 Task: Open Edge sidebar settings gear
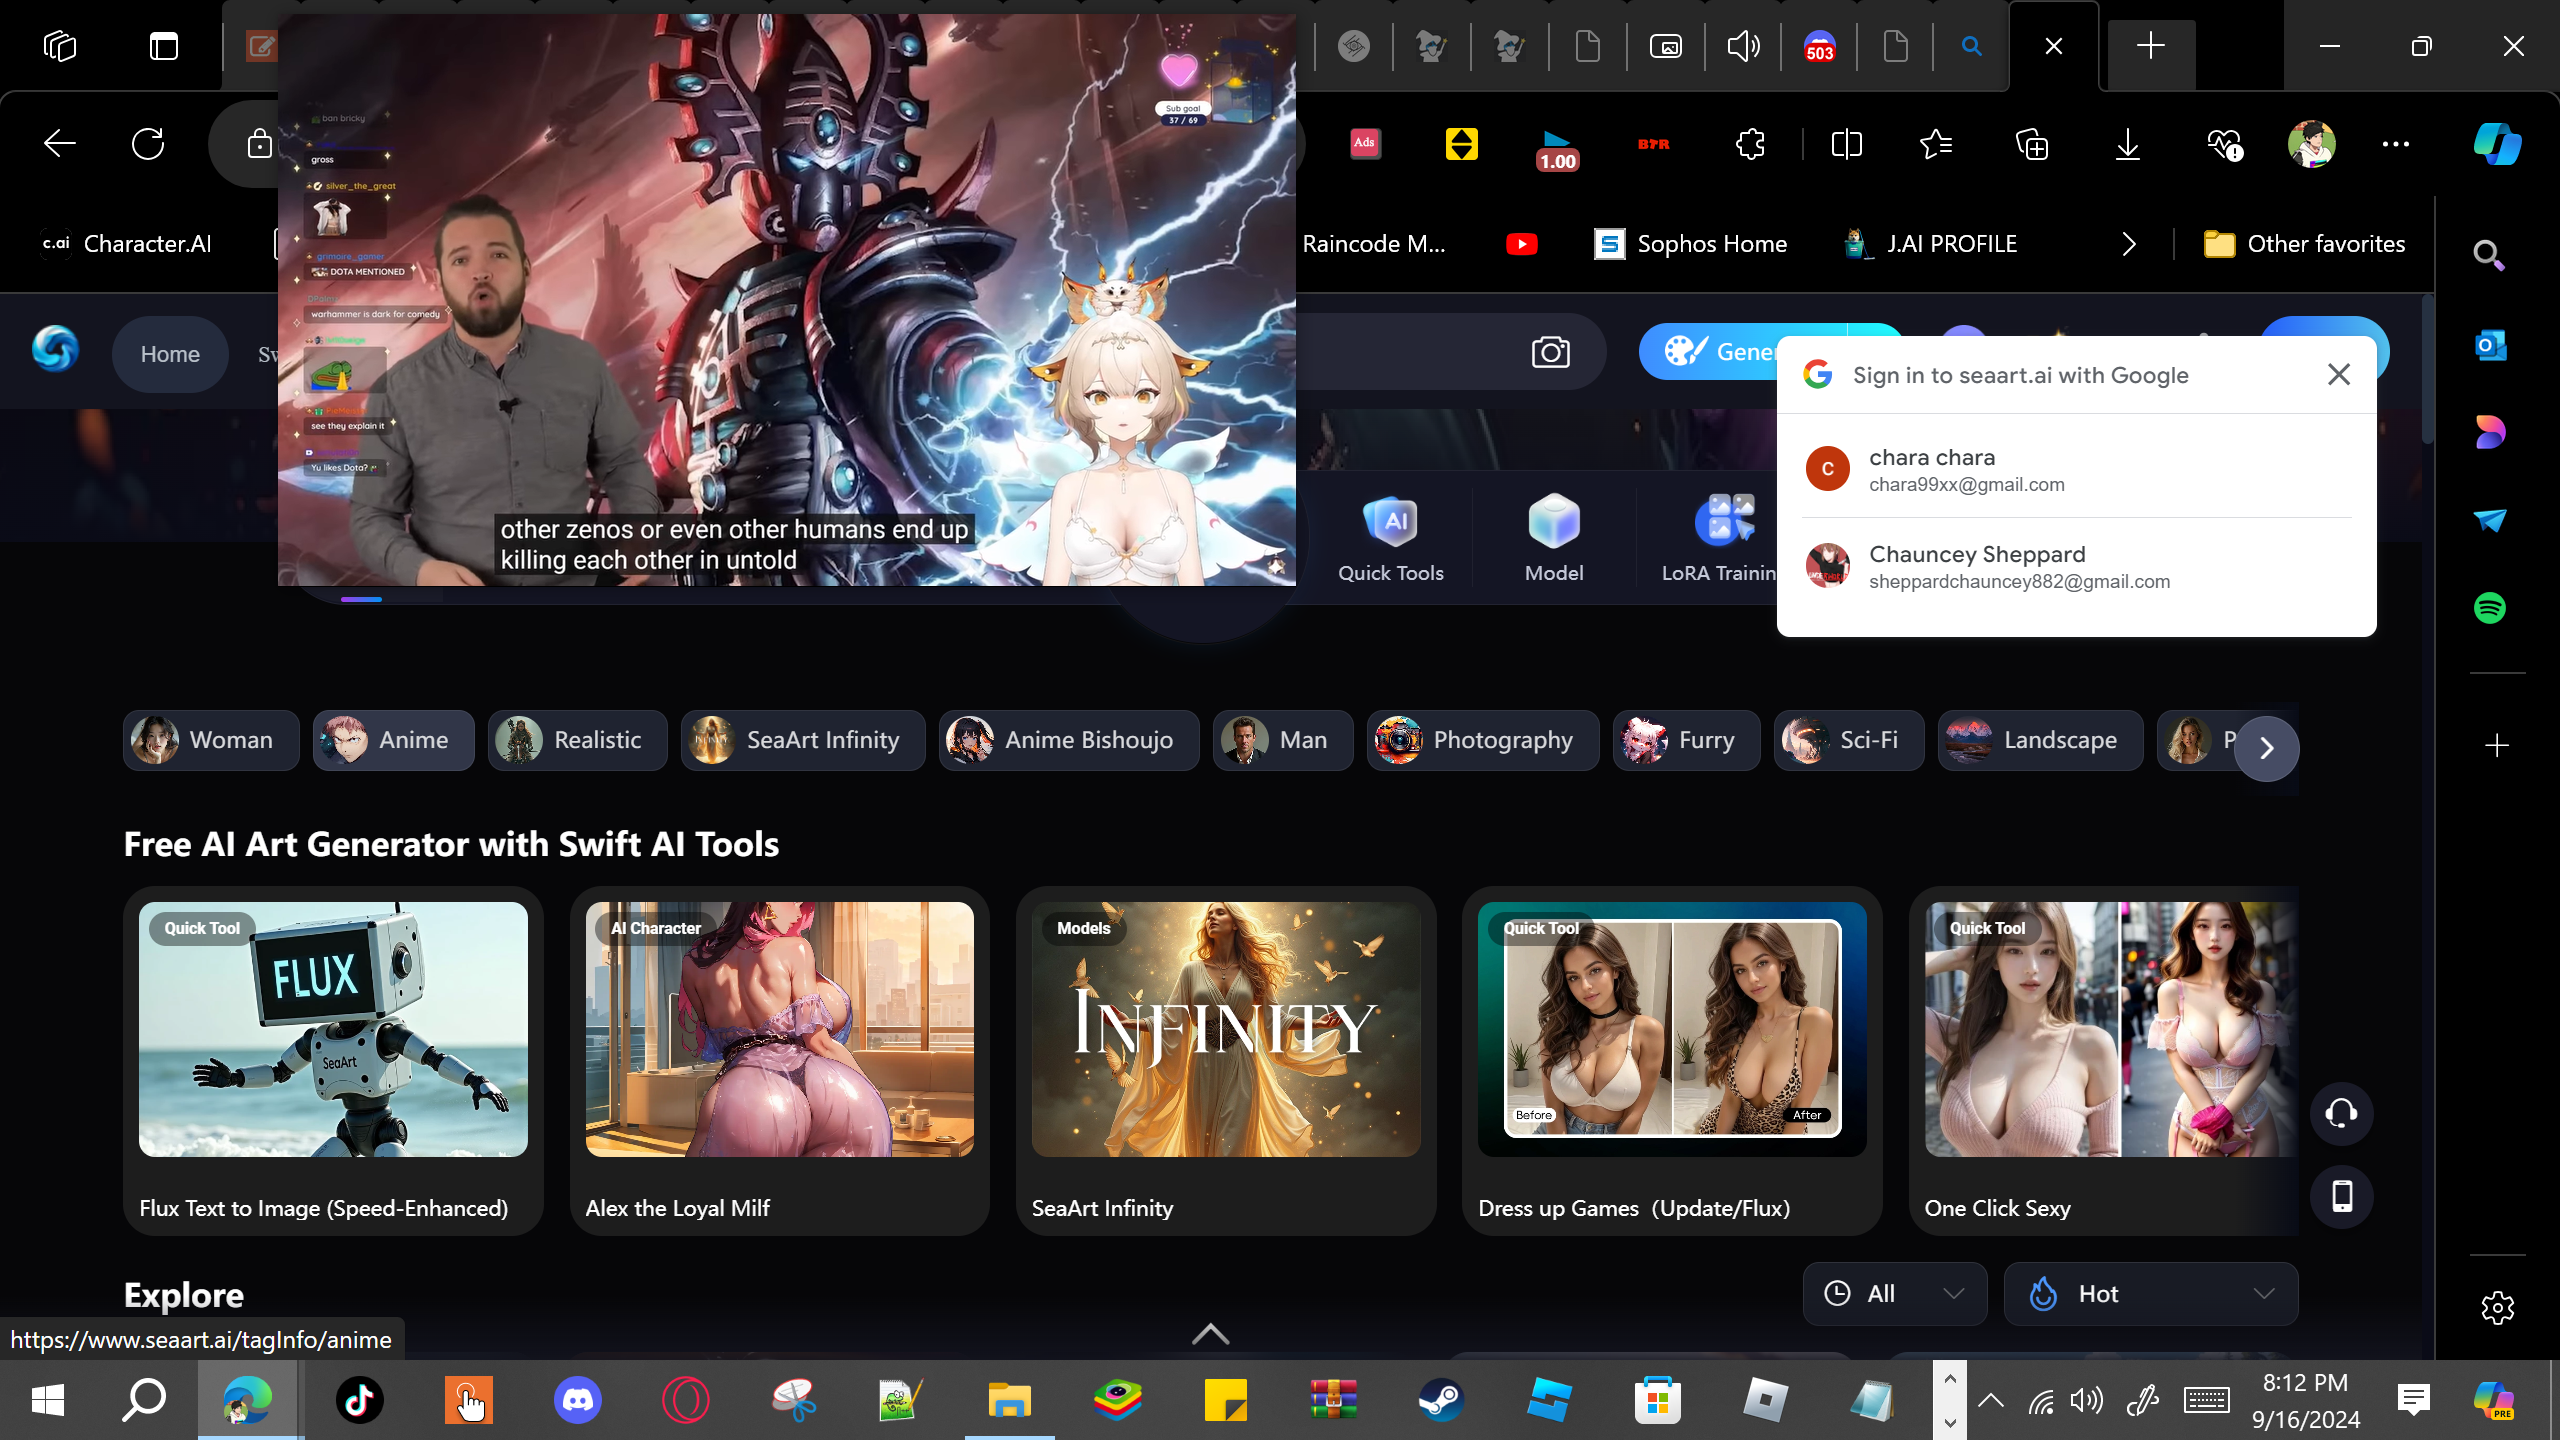pyautogui.click(x=2497, y=1307)
